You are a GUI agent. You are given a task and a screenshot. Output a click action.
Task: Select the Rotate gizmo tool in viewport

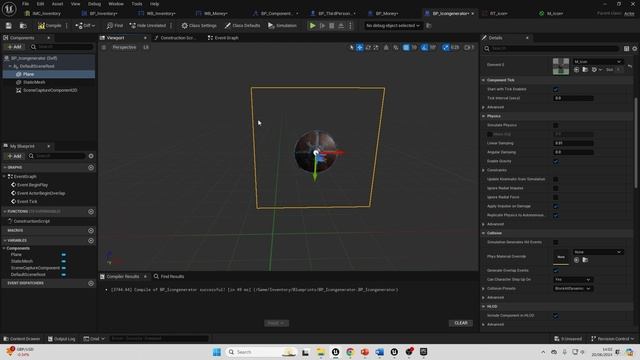[x=368, y=47]
